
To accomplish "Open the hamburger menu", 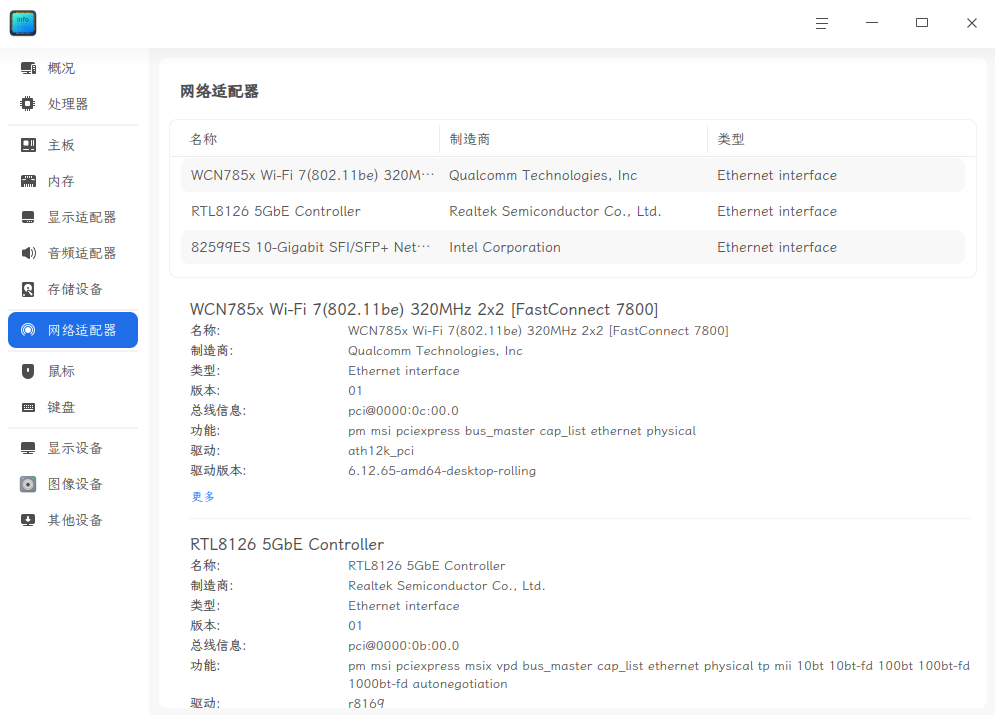I will 822,22.
